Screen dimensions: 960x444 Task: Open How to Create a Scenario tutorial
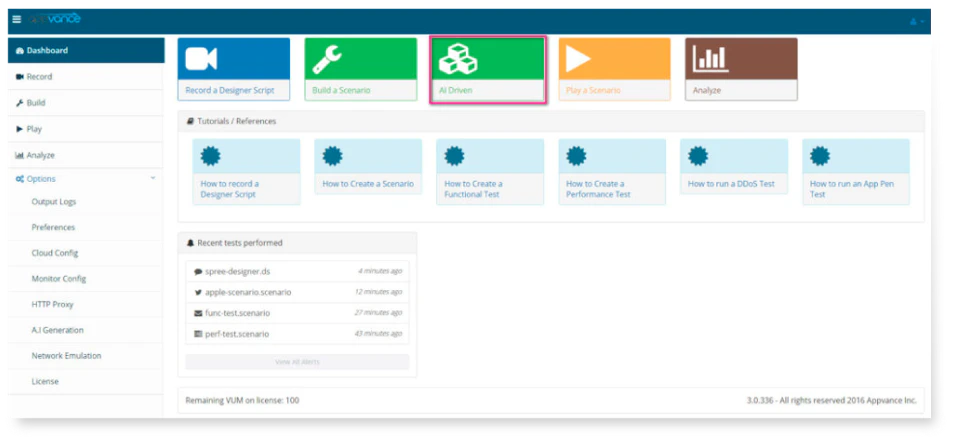click(368, 184)
